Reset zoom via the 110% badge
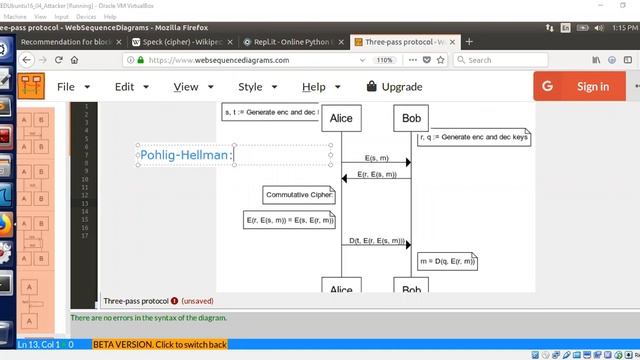This screenshot has width=640, height=360. (384, 60)
